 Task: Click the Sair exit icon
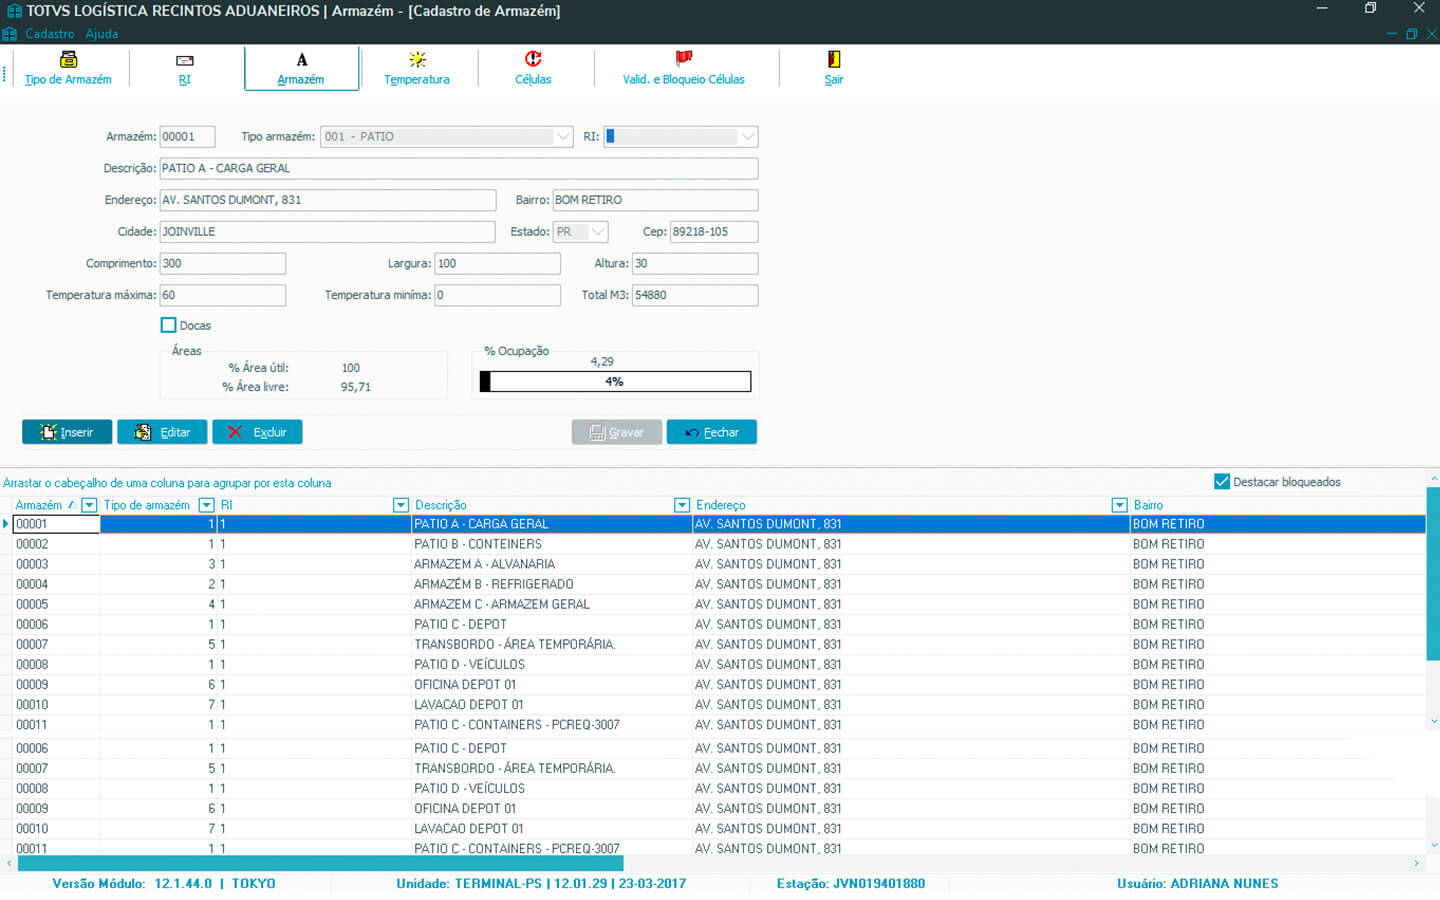[x=833, y=60]
